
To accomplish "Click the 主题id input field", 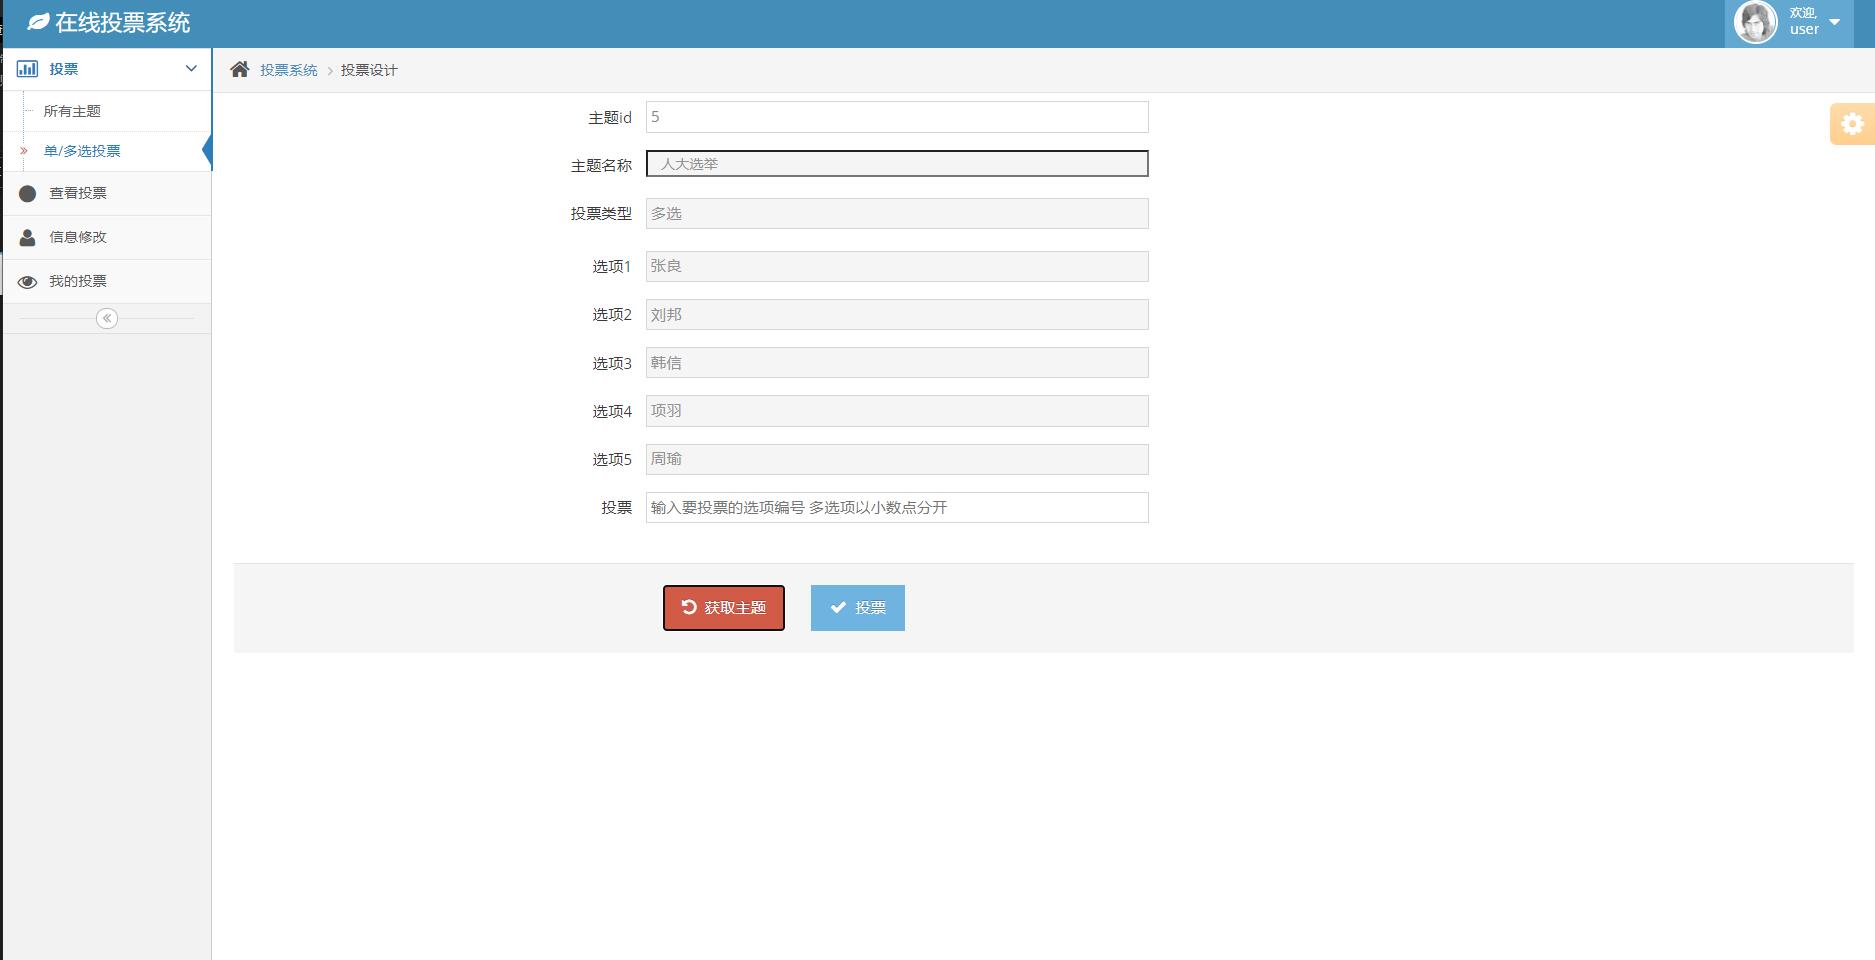I will (896, 116).
